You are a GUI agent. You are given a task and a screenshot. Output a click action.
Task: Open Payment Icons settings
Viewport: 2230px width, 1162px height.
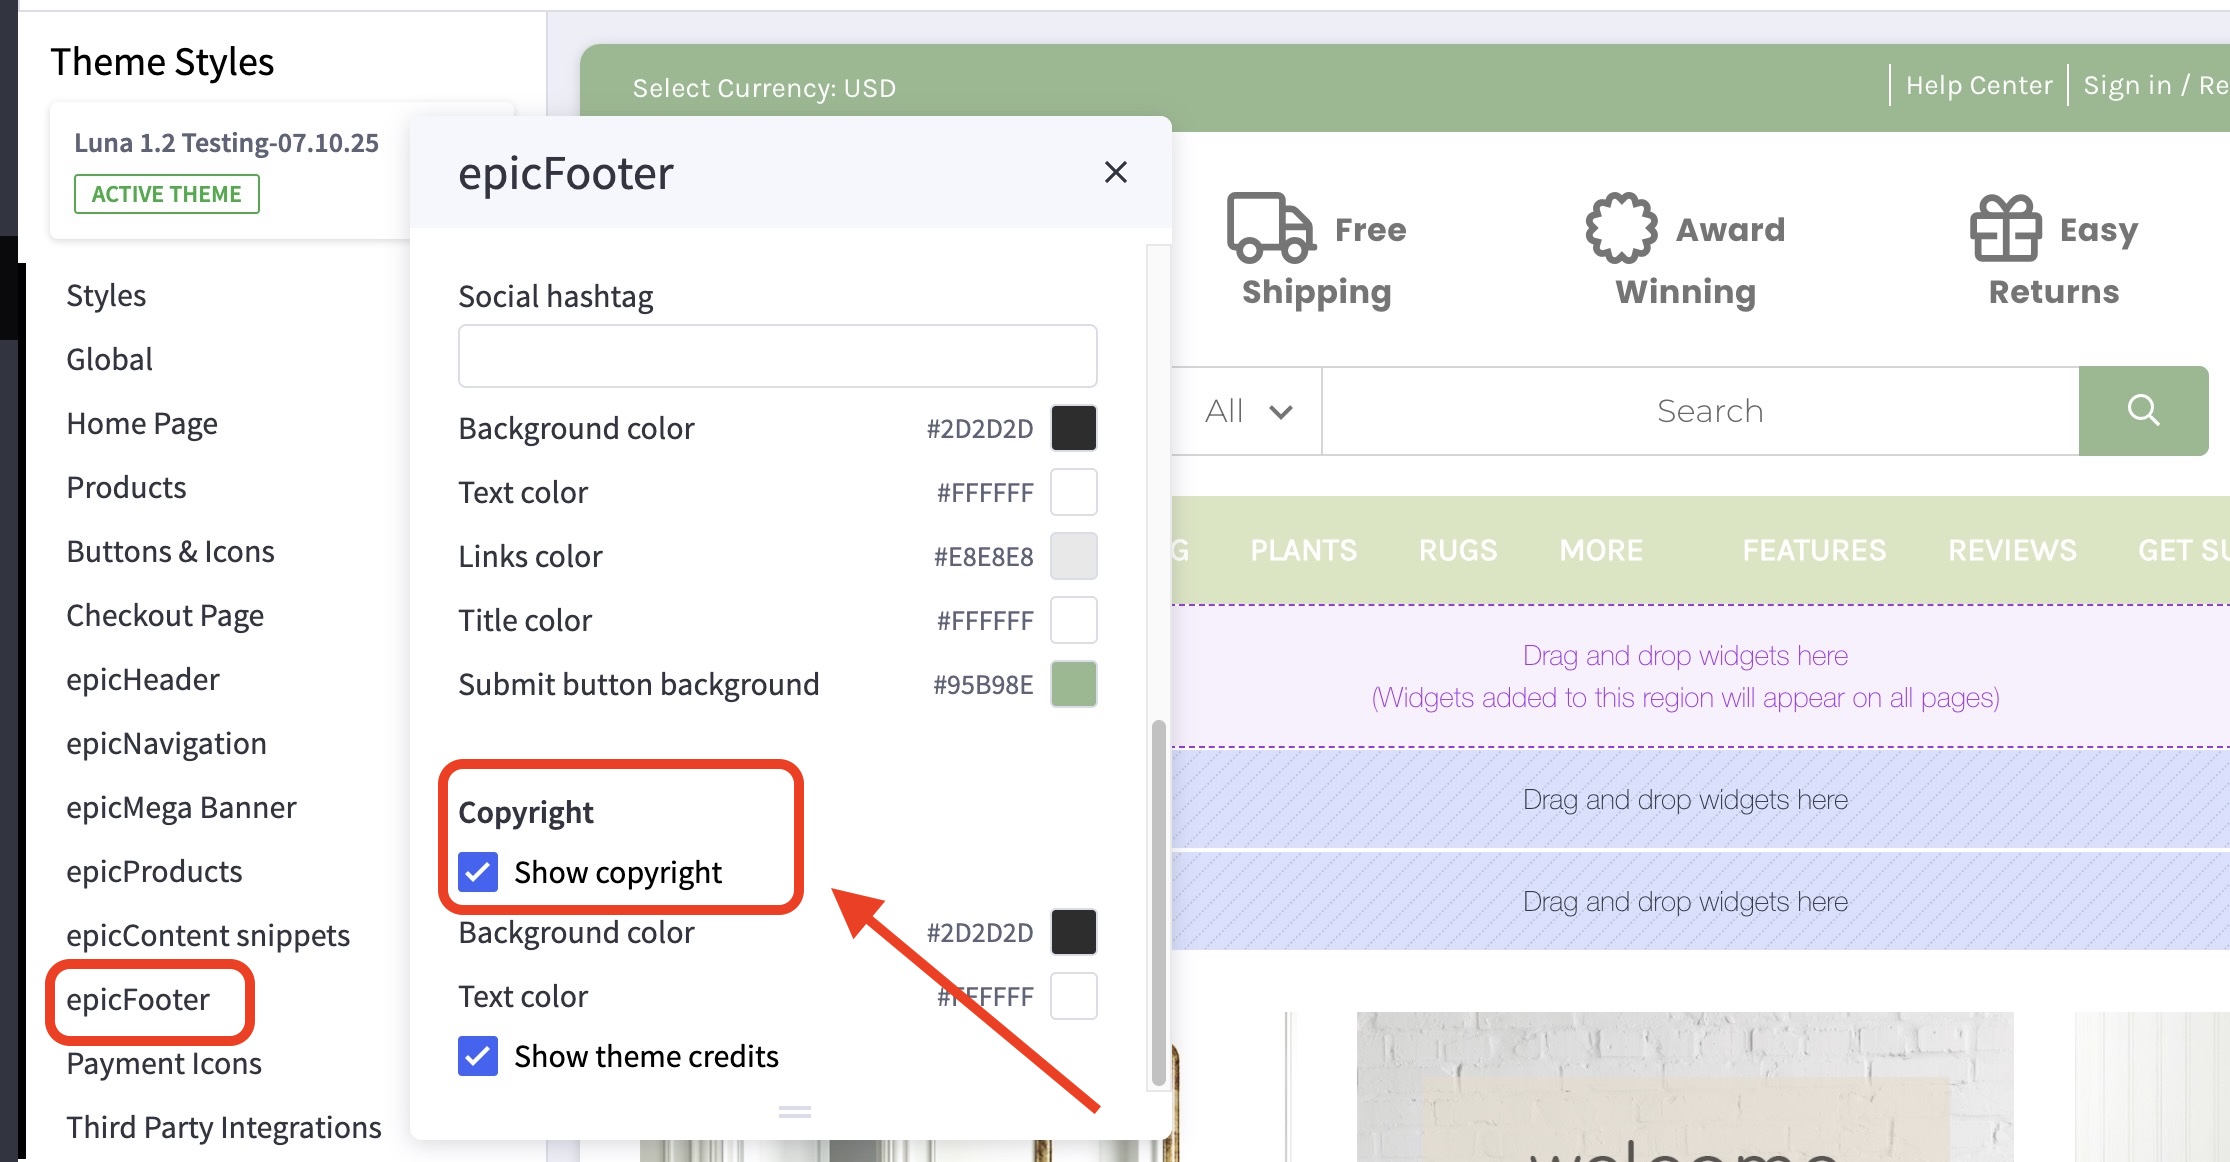(x=163, y=1063)
